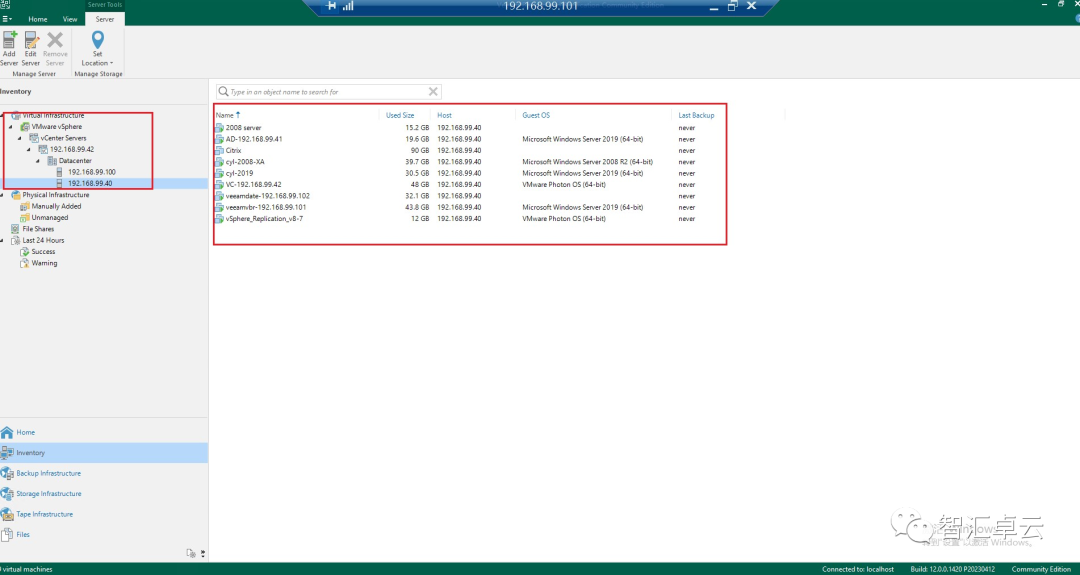1080x575 pixels.
Task: Click the Home navigation pane icon
Action: coord(7,432)
